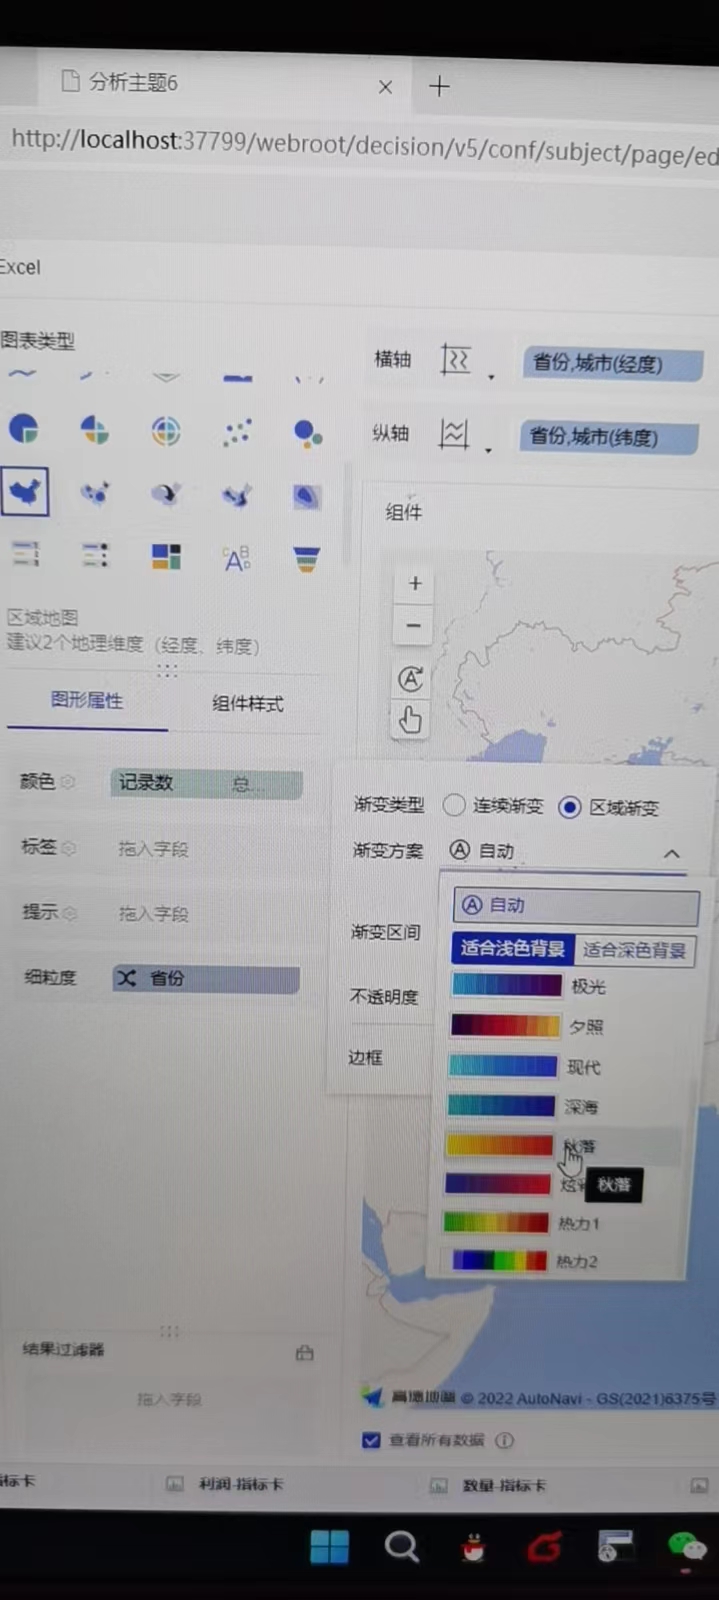Switch to 组件样式 tab
The height and width of the screenshot is (1600, 719).
point(247,703)
